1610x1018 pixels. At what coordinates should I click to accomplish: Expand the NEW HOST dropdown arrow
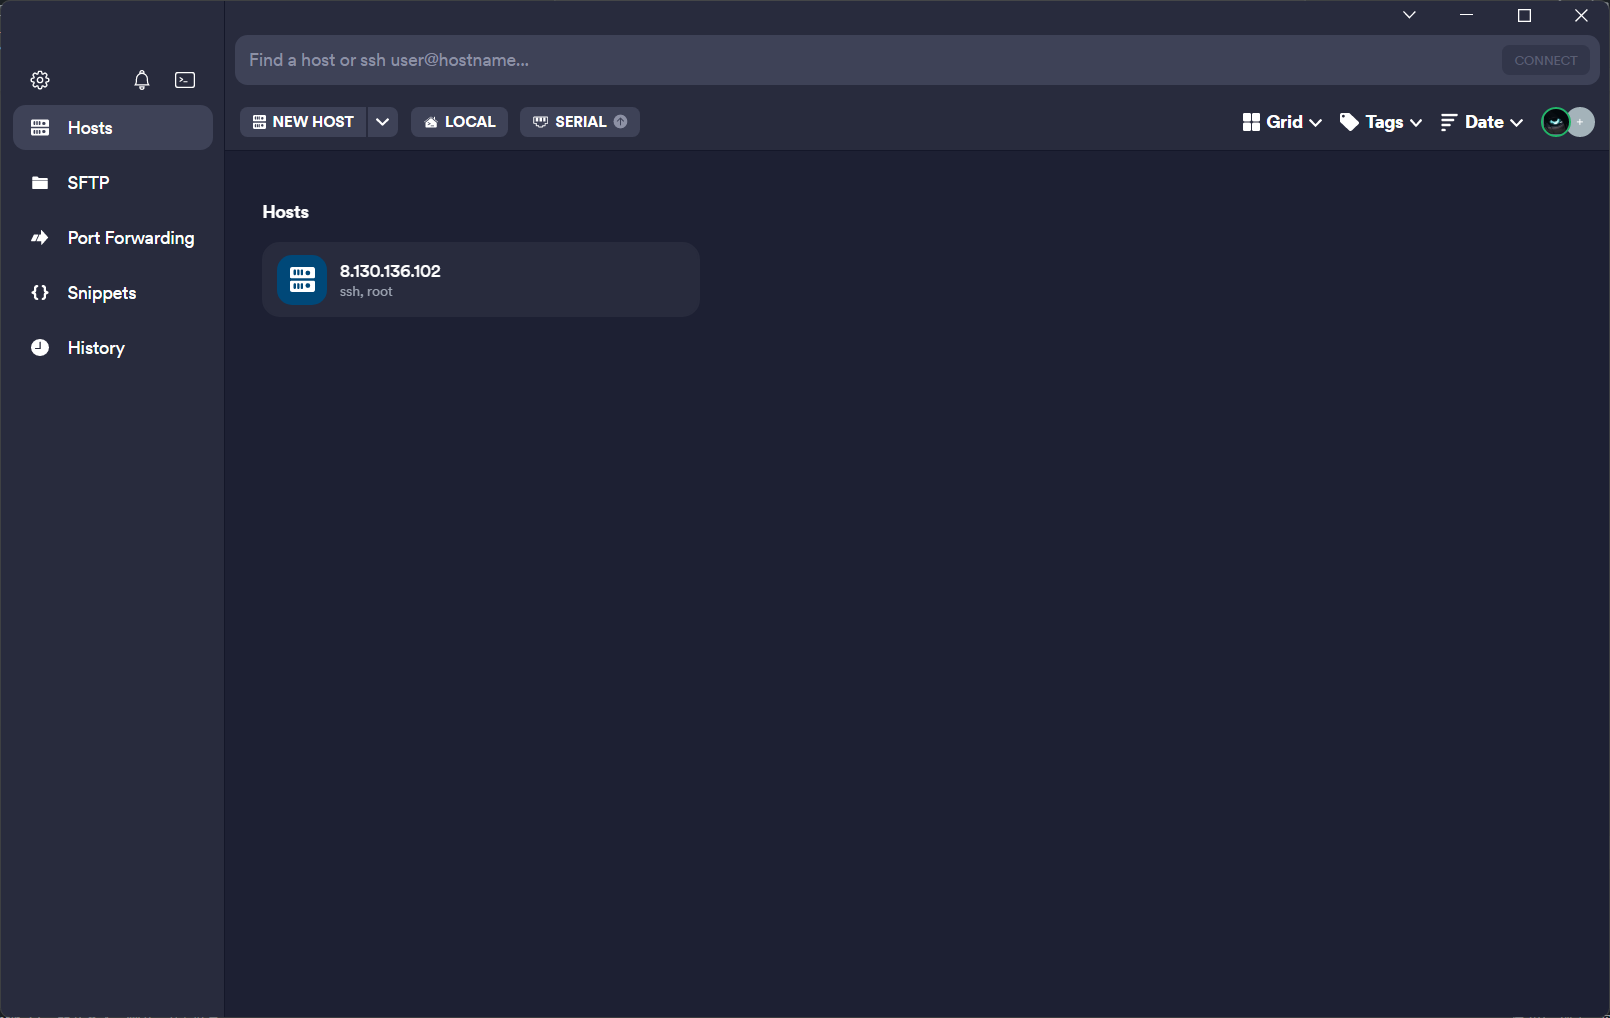pos(383,122)
